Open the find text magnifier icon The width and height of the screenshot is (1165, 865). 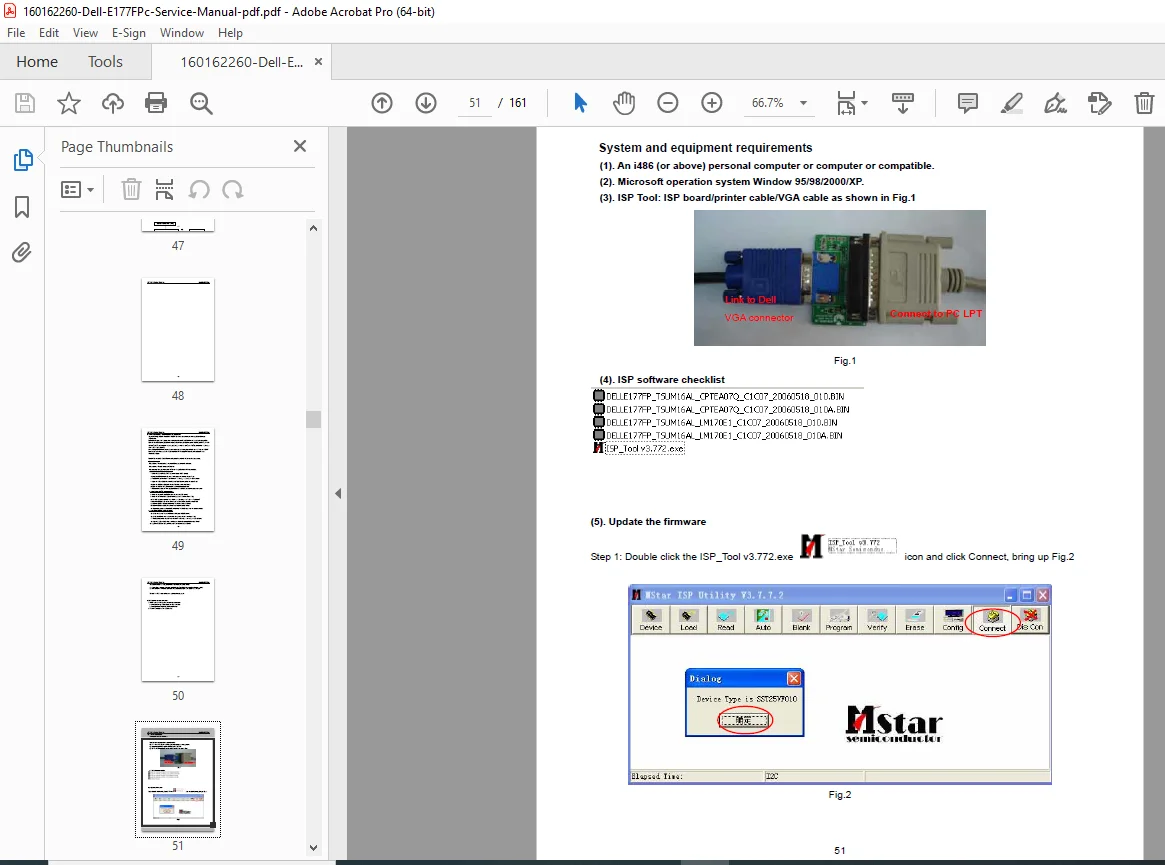(x=201, y=103)
